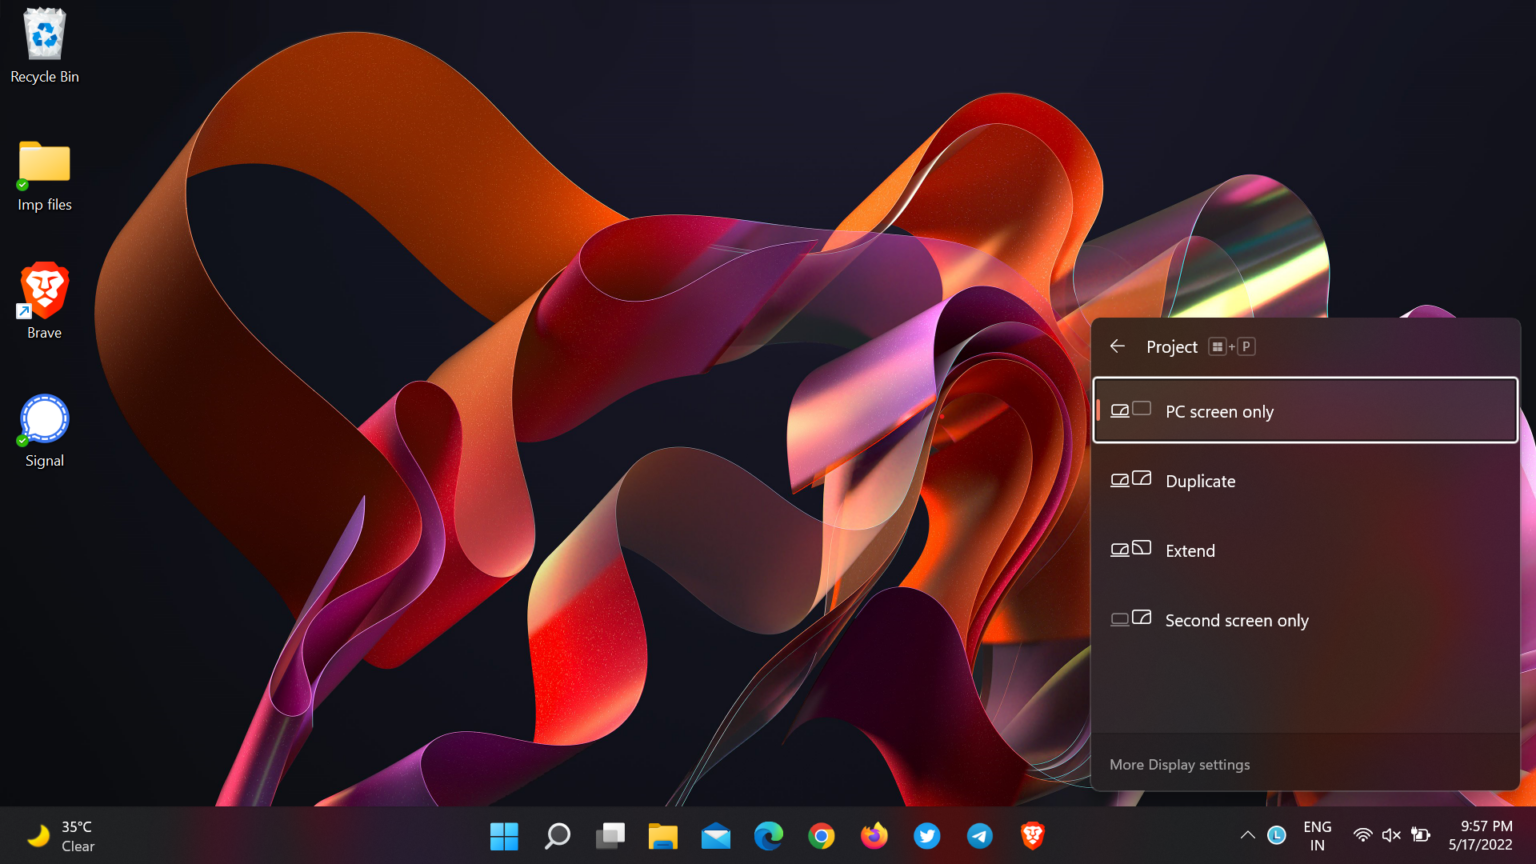Select Extend projection mode

pyautogui.click(x=1305, y=551)
